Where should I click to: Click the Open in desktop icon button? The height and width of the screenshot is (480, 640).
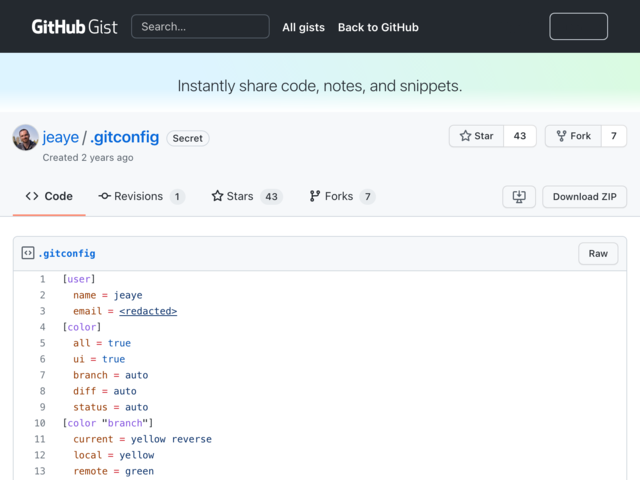coord(519,197)
